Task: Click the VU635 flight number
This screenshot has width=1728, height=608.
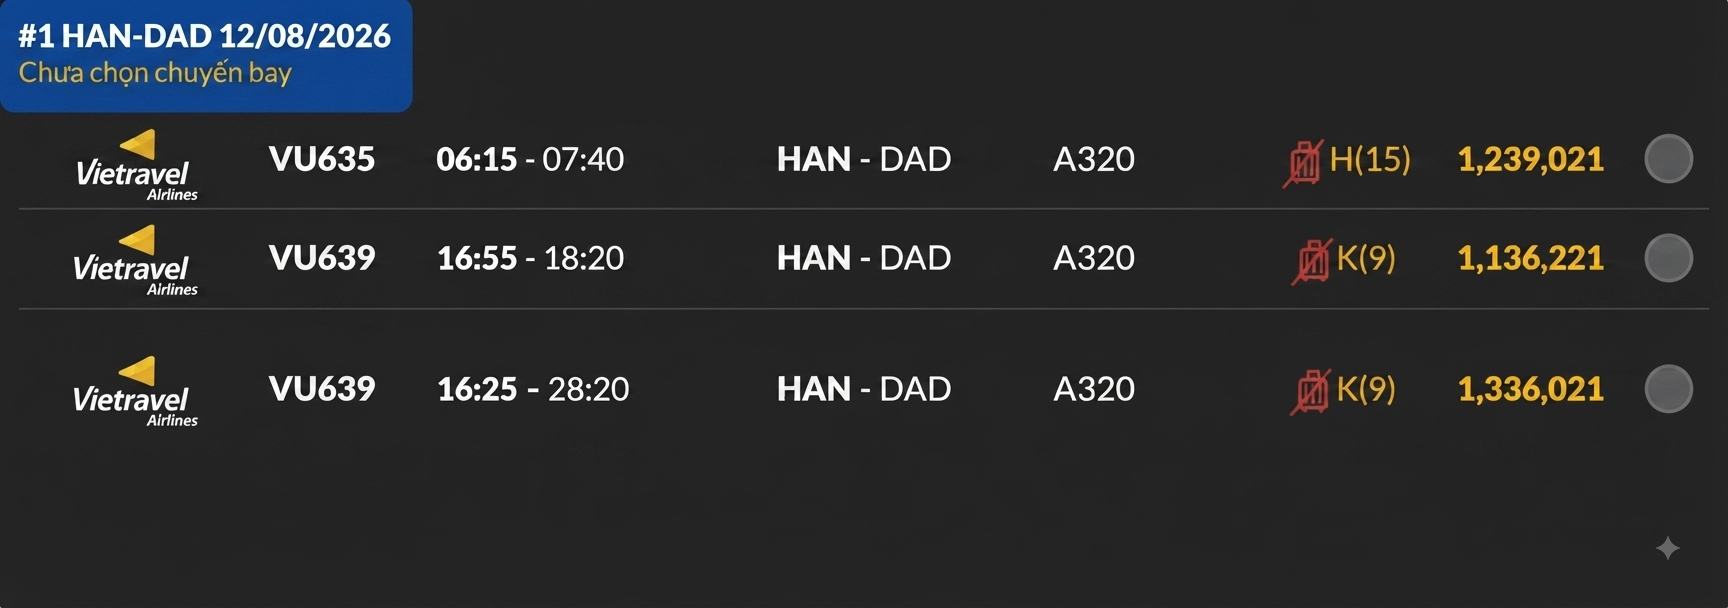Action: tap(322, 159)
